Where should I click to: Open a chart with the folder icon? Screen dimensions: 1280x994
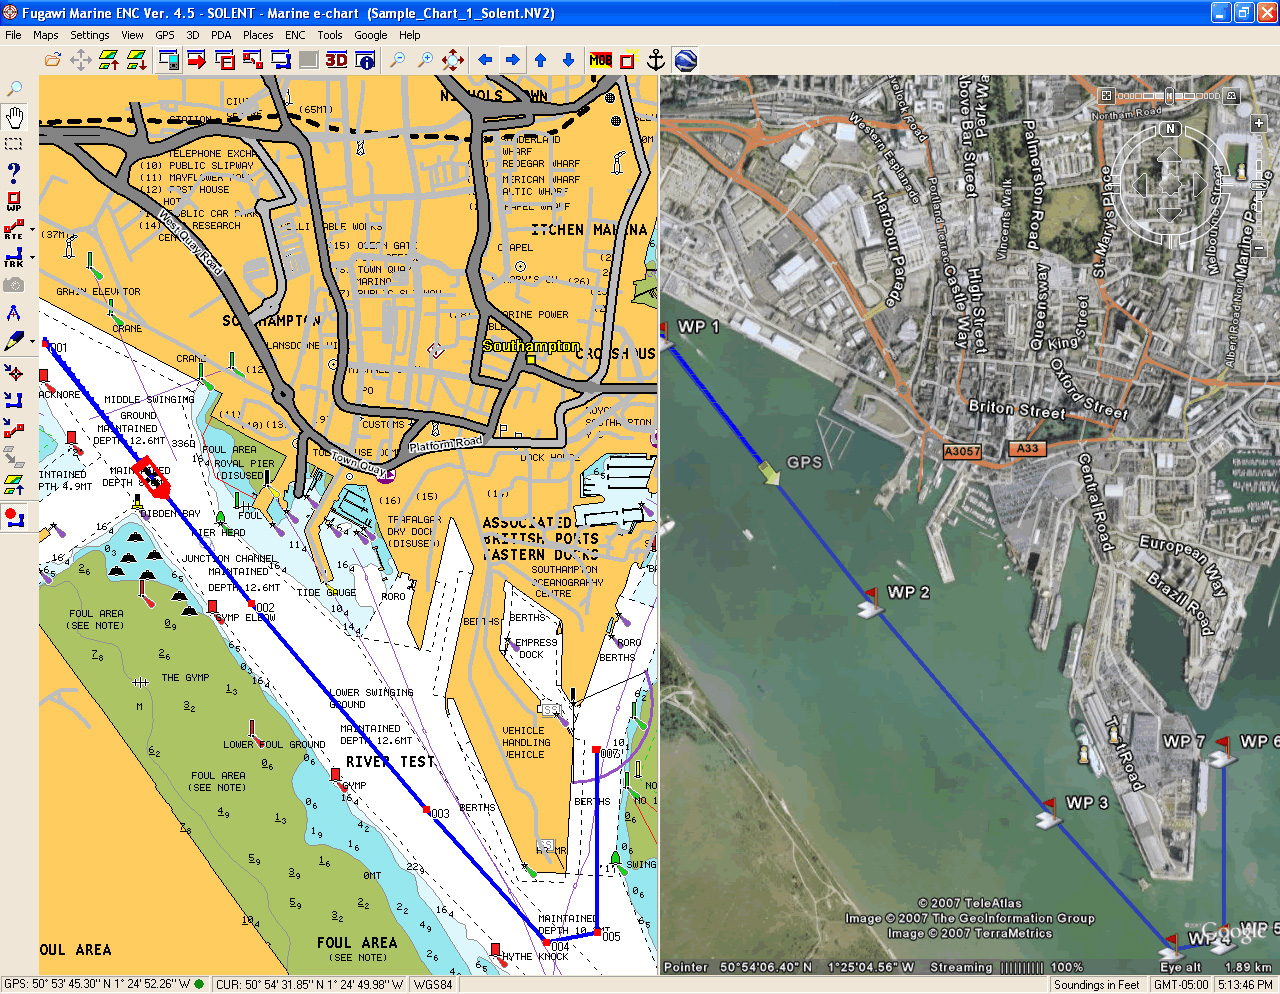[x=53, y=60]
